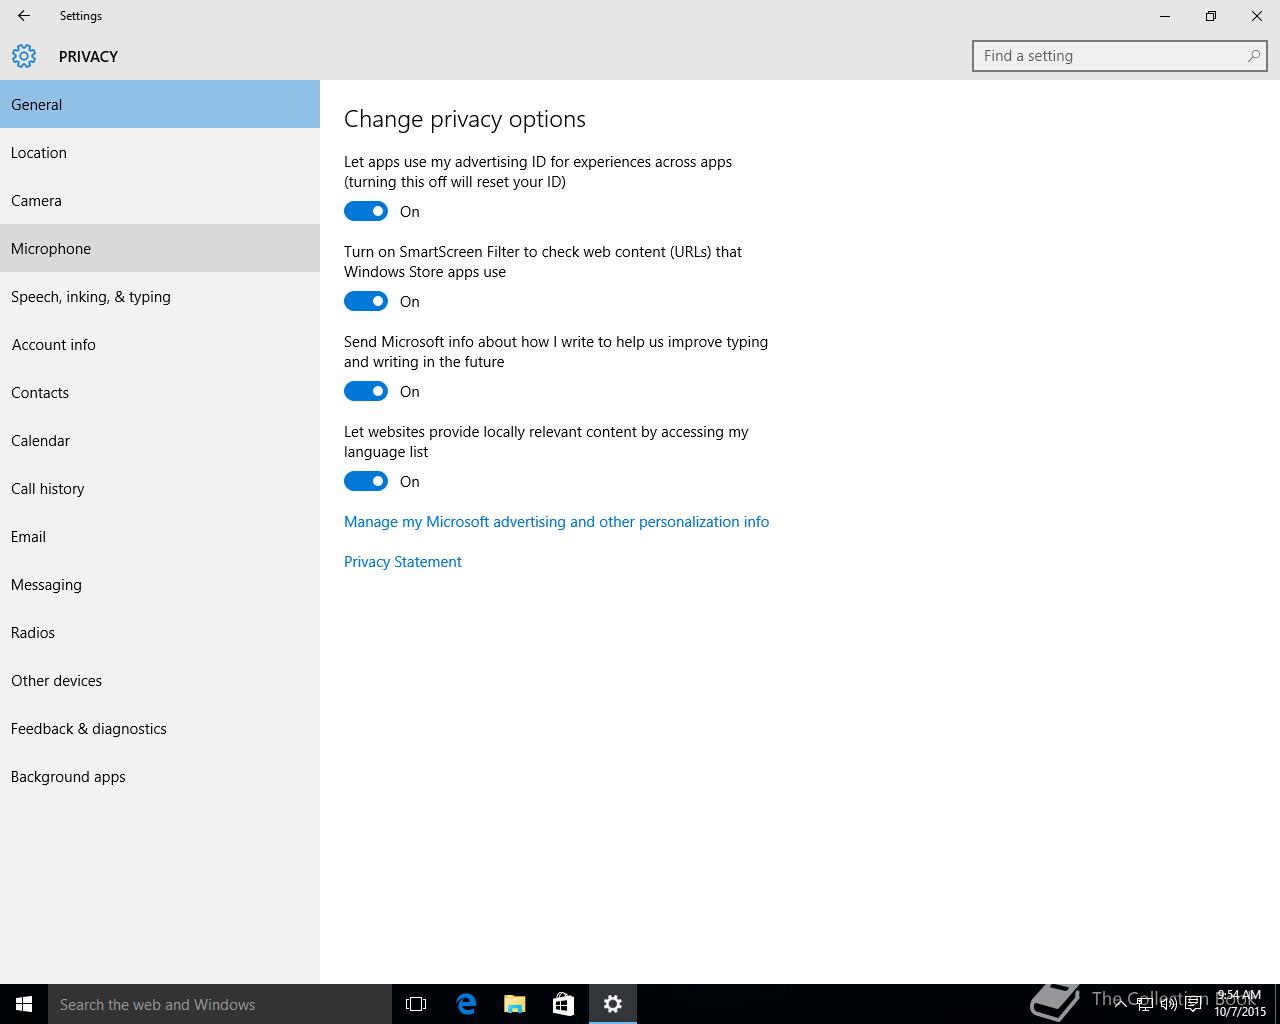Viewport: 1280px width, 1024px height.
Task: Turn off the SmartScreen Filter toggle
Action: [366, 301]
